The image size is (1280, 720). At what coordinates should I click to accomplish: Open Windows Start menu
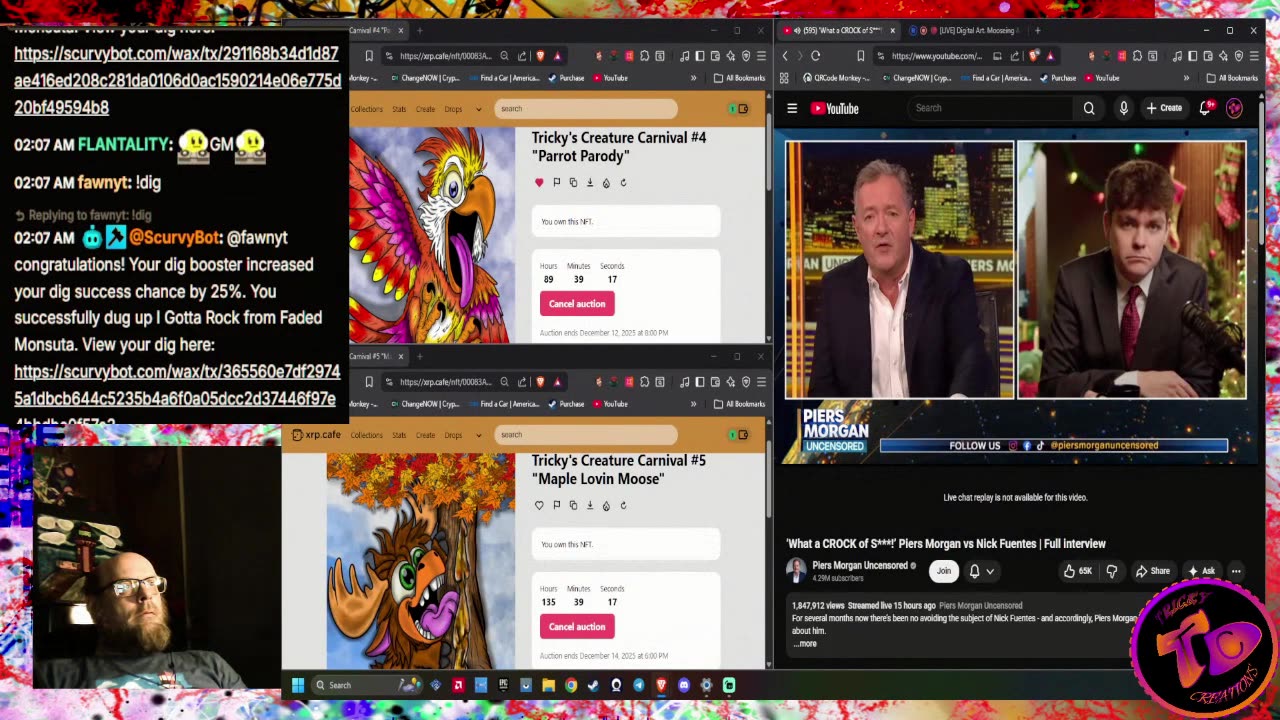297,685
